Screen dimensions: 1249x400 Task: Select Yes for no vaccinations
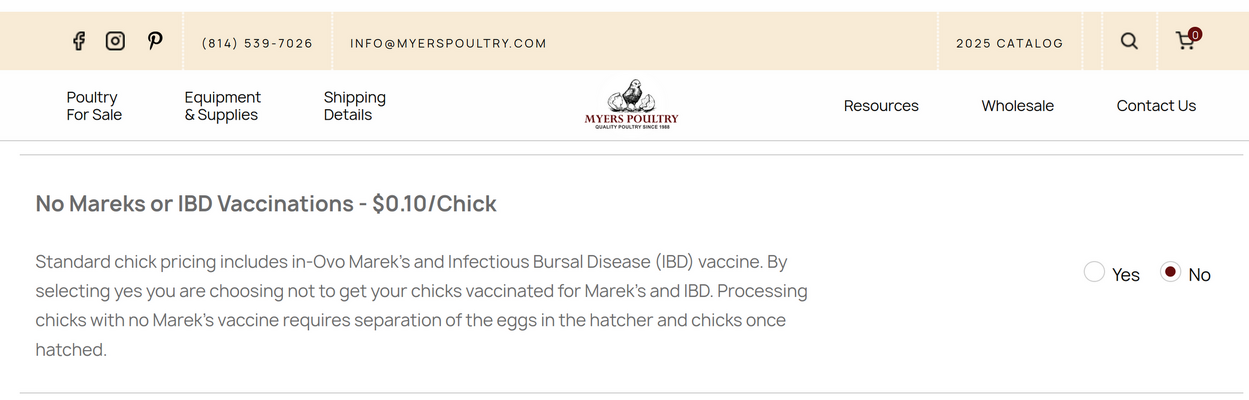pyautogui.click(x=1095, y=272)
